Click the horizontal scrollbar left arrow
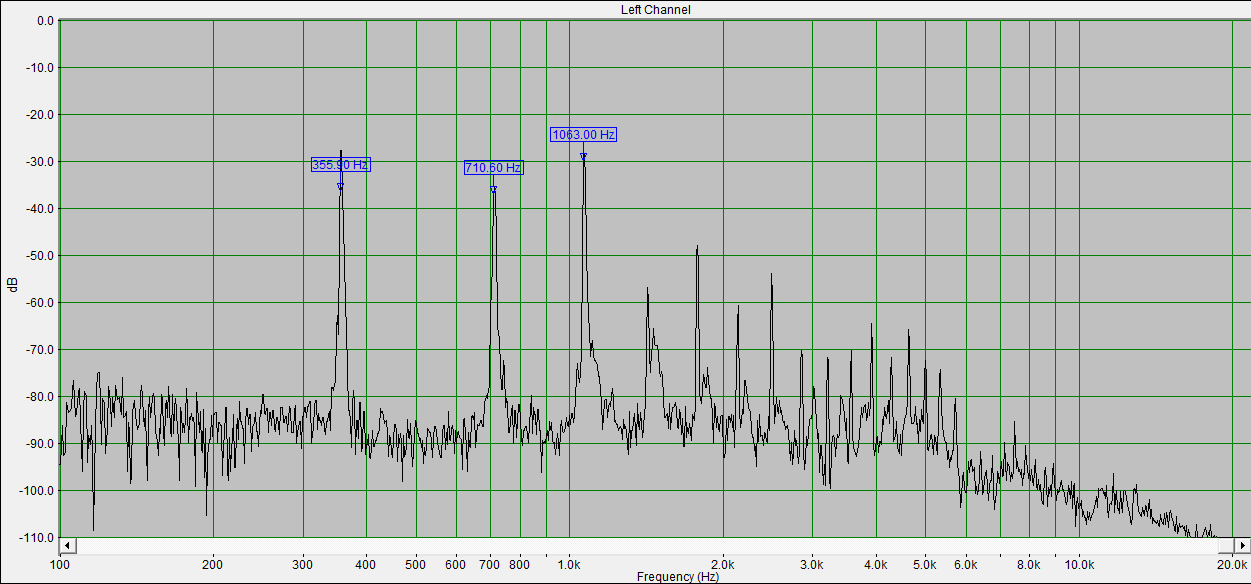1251x584 pixels. pyautogui.click(x=68, y=546)
